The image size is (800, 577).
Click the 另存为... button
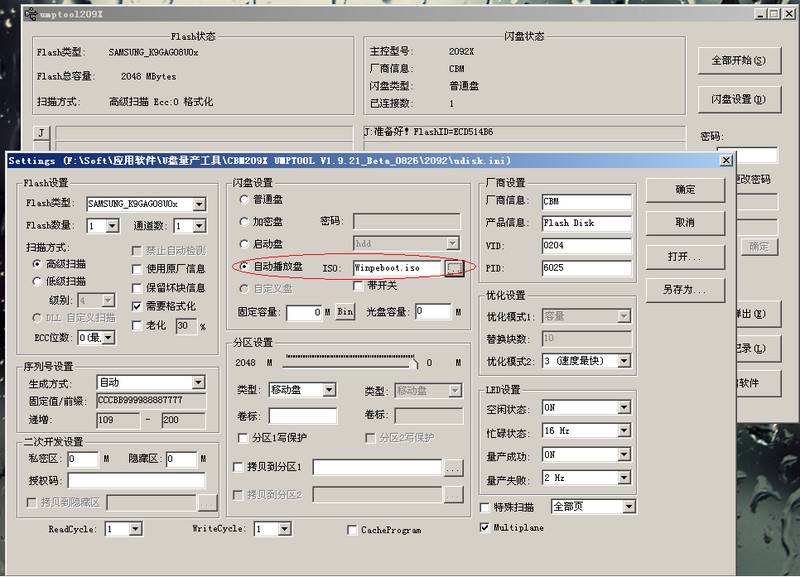click(x=685, y=290)
